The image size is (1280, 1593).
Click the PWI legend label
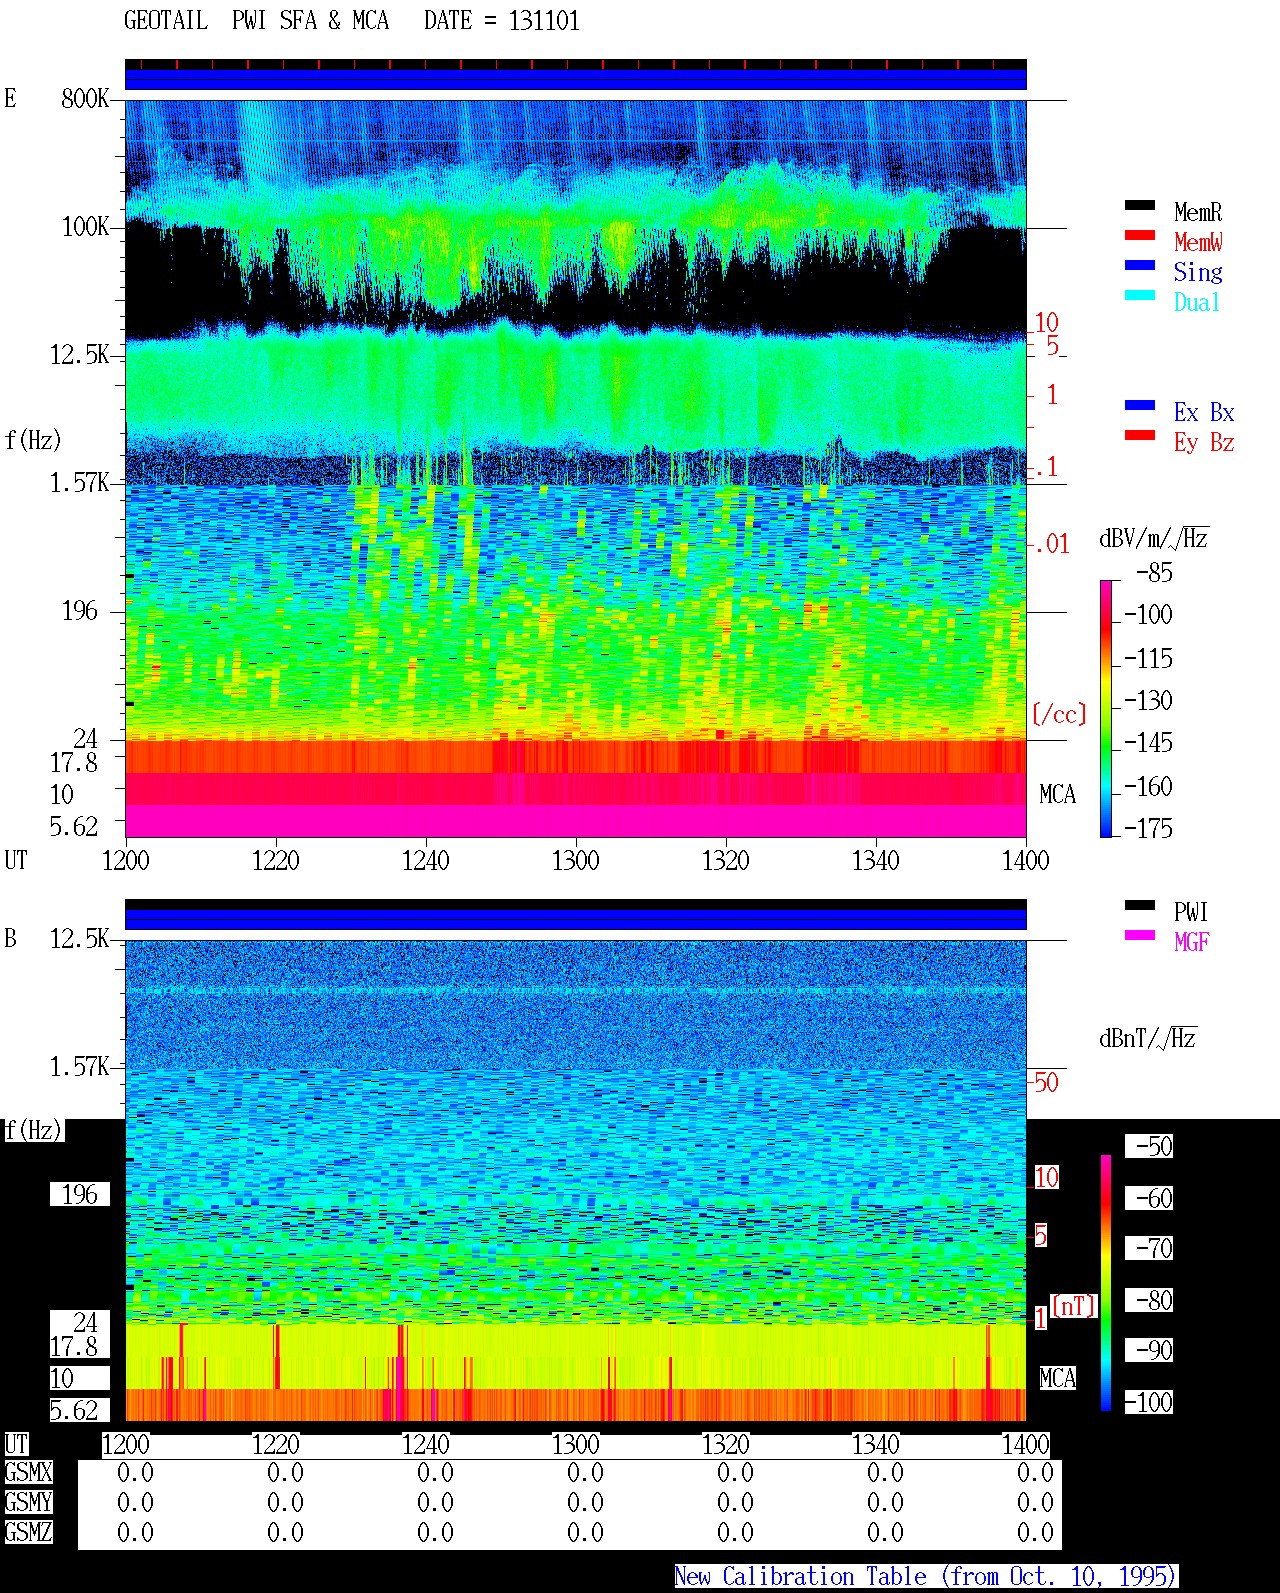[x=1191, y=912]
